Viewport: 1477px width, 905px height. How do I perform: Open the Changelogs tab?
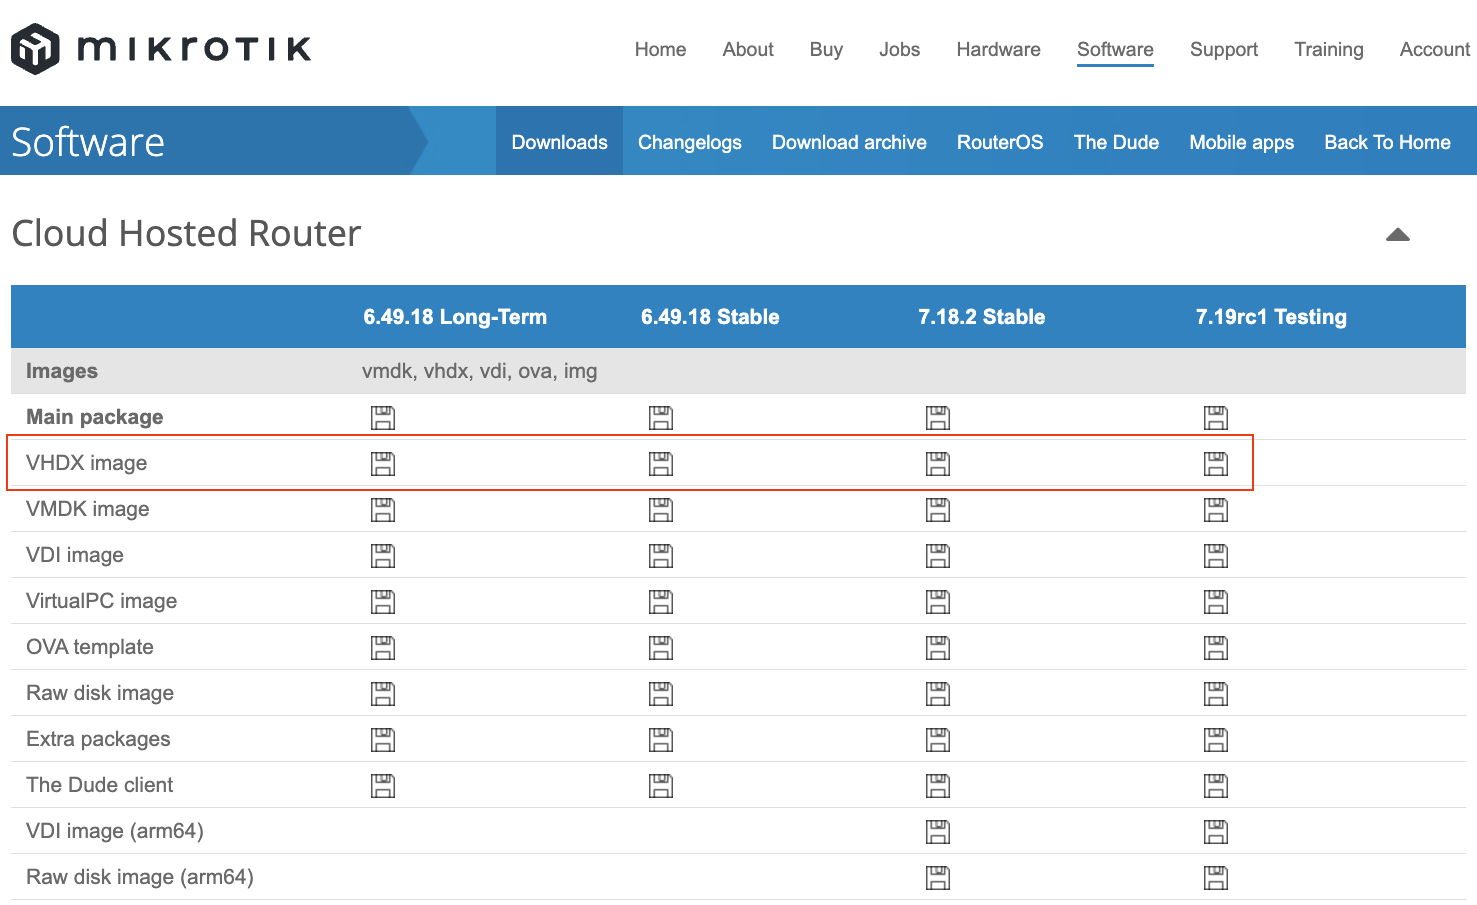click(x=689, y=142)
